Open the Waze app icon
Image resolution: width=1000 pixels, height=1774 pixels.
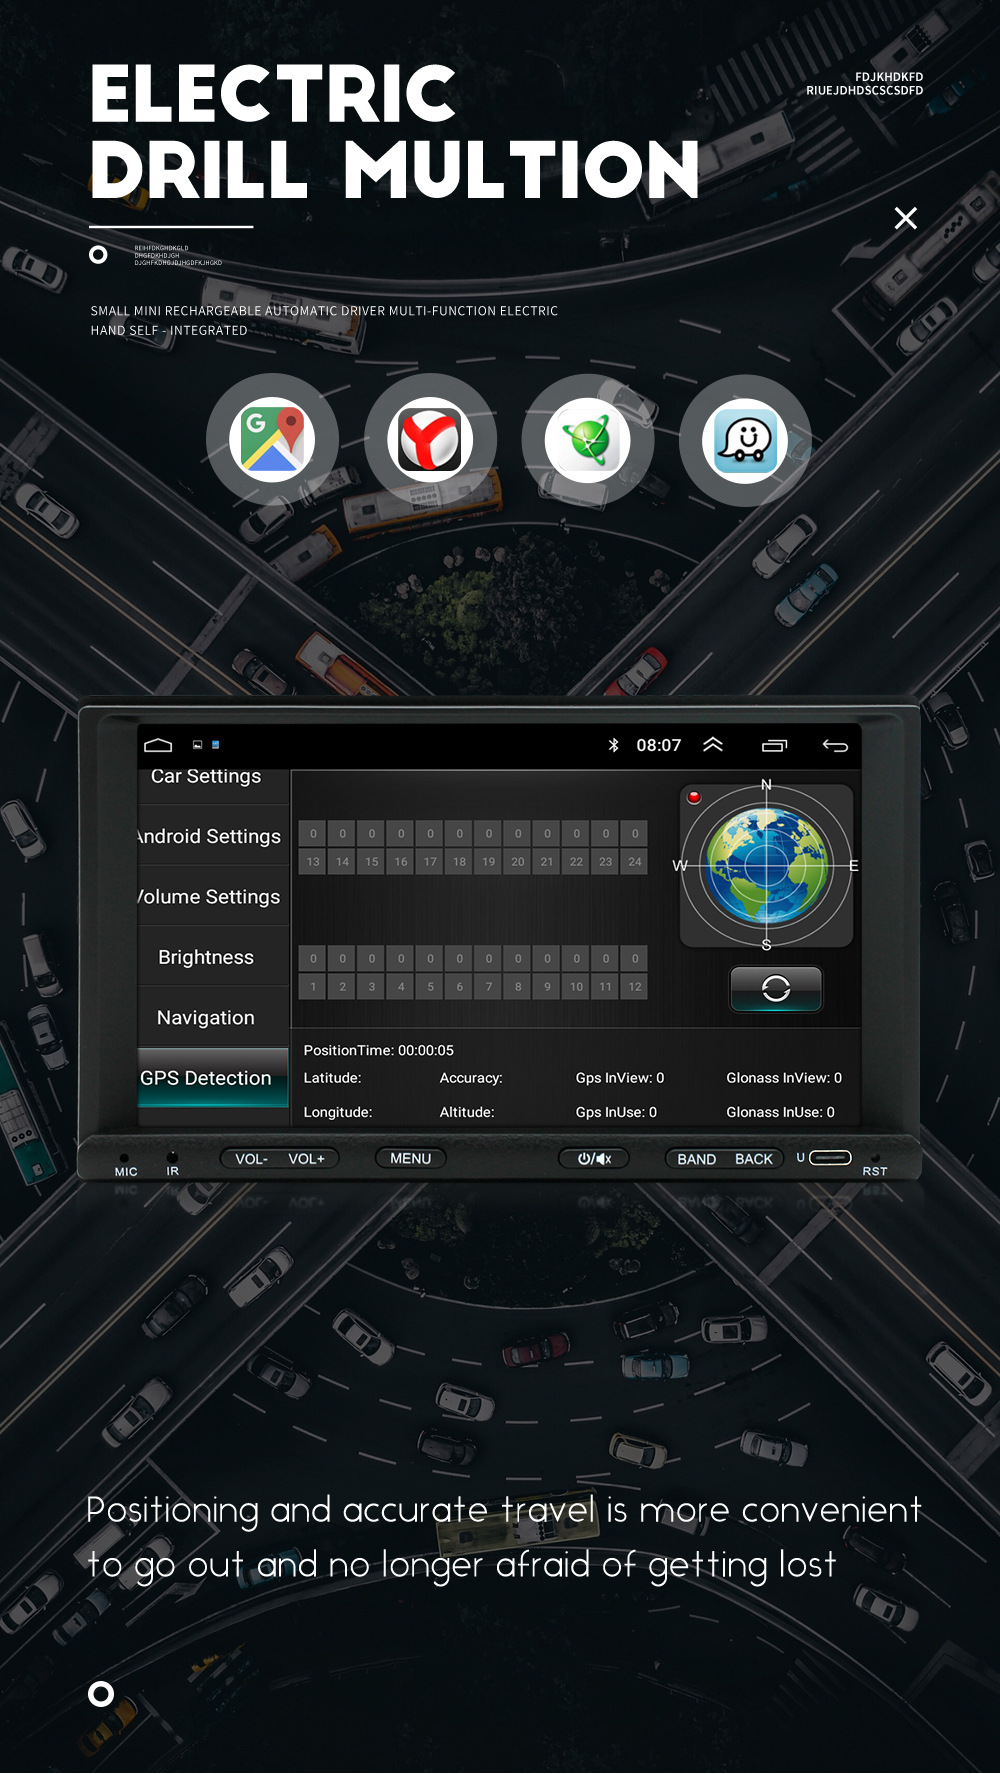(x=745, y=439)
